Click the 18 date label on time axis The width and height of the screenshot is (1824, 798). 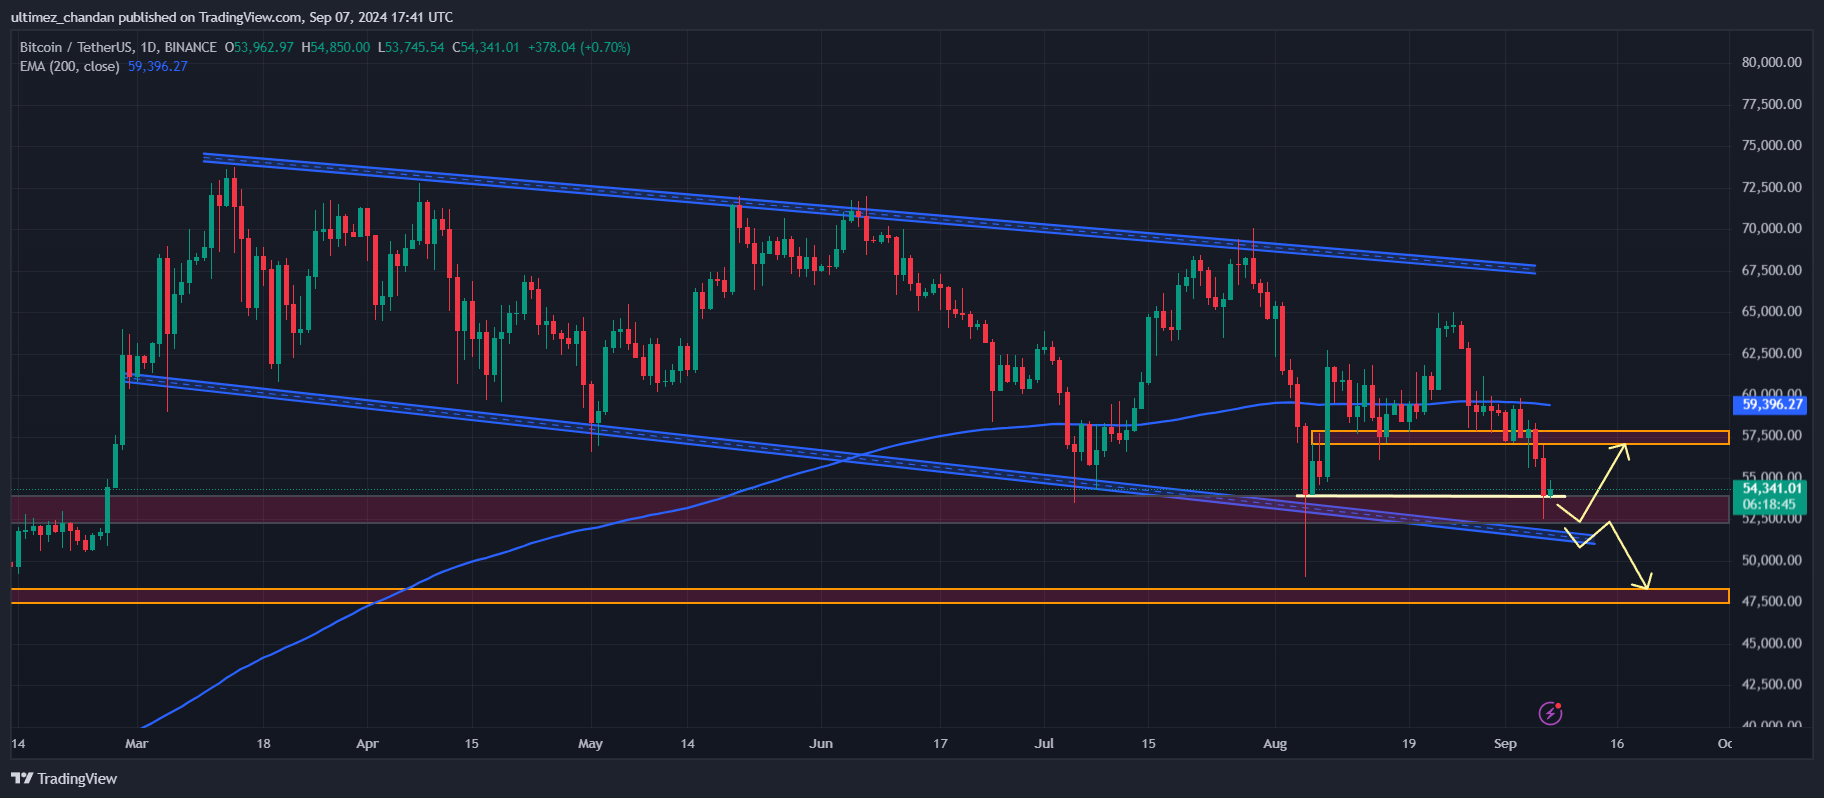click(263, 744)
